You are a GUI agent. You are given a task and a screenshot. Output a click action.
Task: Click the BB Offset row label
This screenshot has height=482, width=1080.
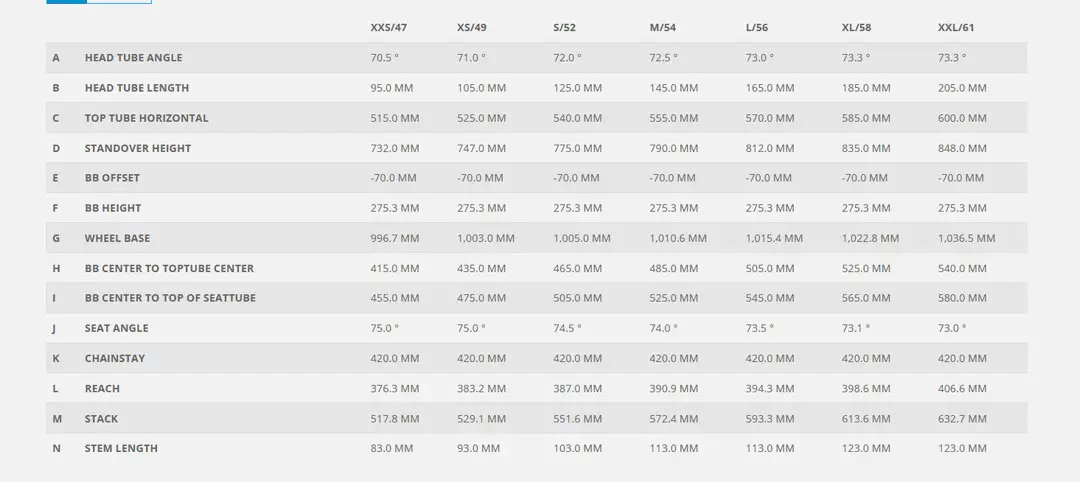coord(112,178)
